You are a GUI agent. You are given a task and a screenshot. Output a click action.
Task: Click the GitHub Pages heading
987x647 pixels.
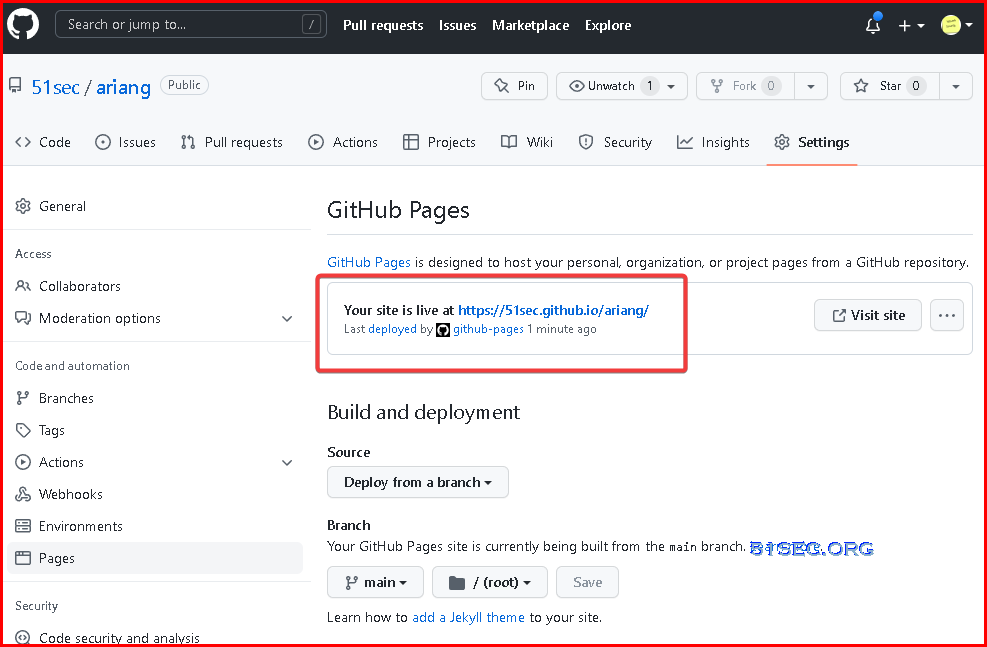398,210
